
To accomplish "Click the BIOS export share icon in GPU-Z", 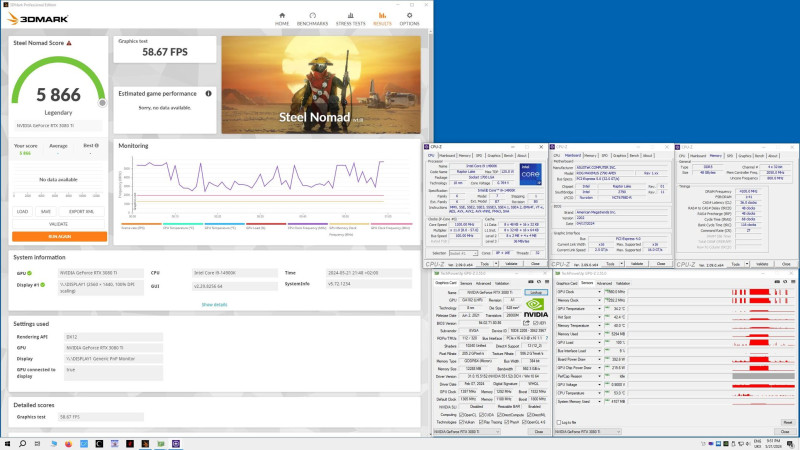I will [x=526, y=323].
